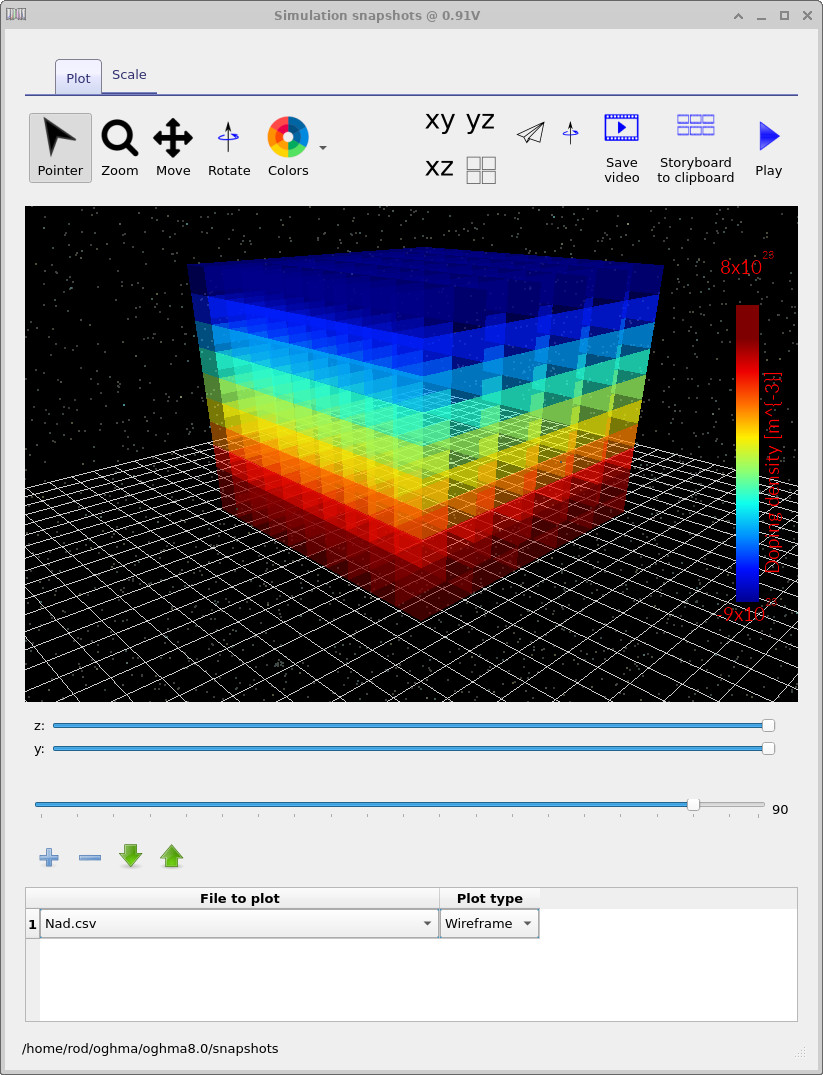
Task: Open the Wireframe plot type dropdown
Action: click(526, 923)
